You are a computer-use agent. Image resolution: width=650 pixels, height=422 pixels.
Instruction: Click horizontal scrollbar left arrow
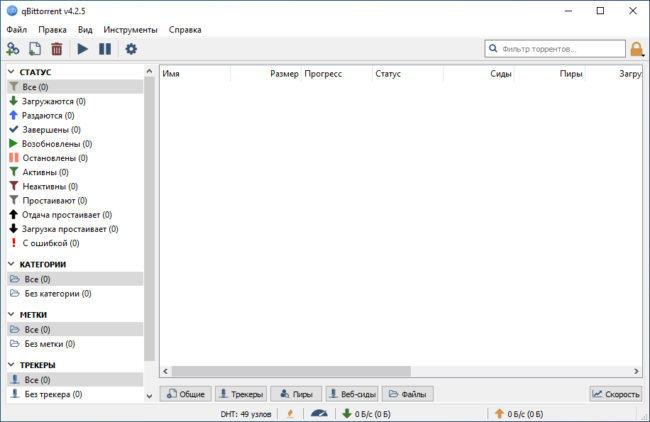click(x=165, y=371)
